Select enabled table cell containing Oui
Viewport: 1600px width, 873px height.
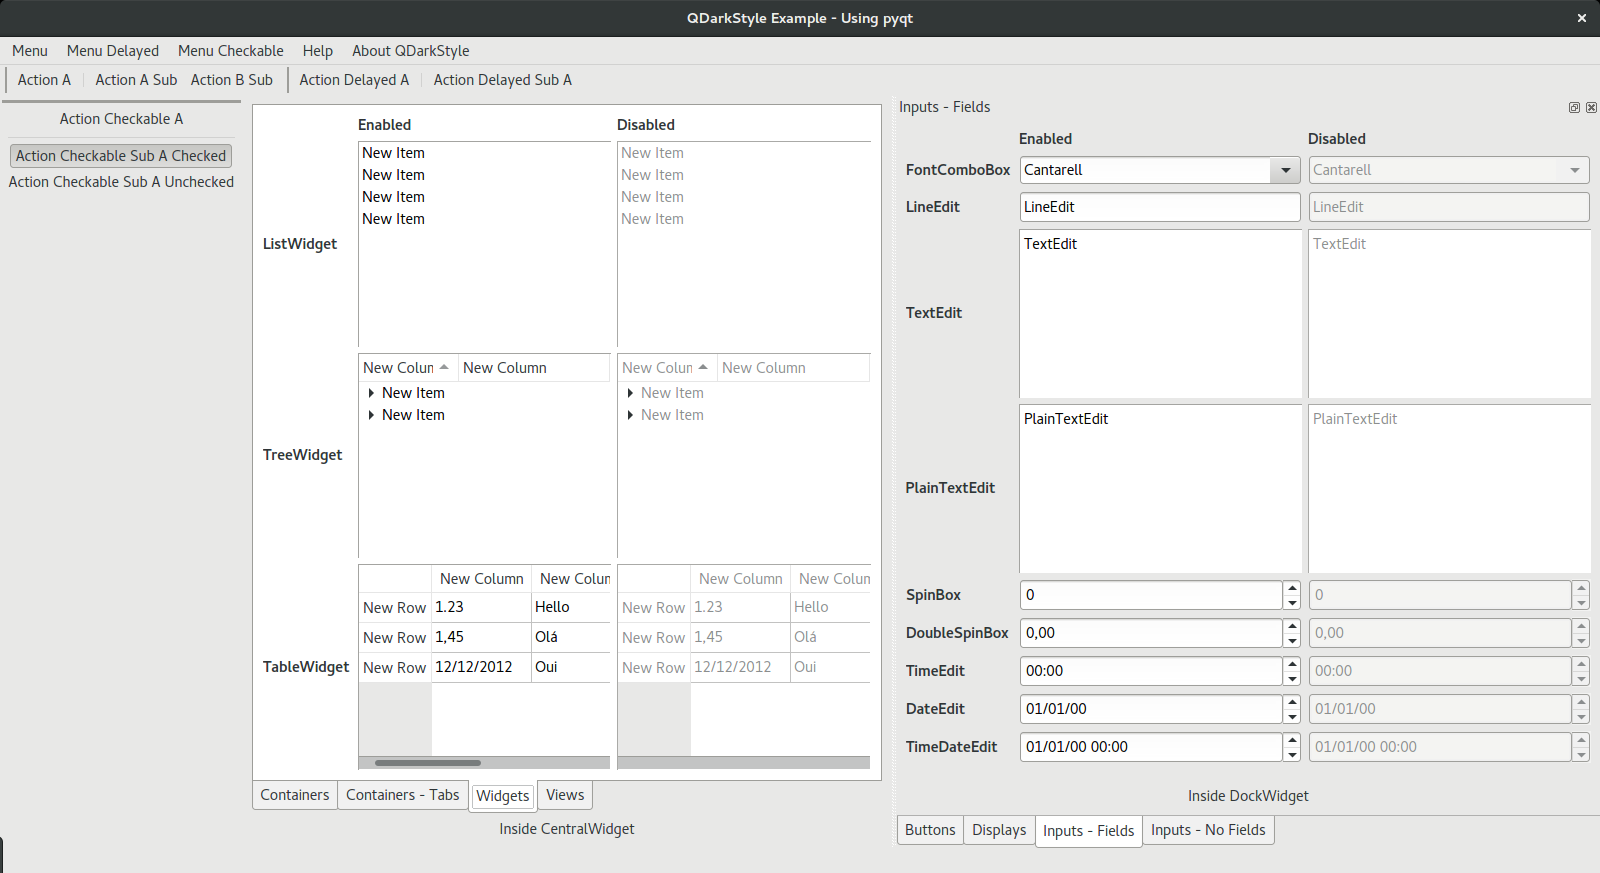coord(571,667)
